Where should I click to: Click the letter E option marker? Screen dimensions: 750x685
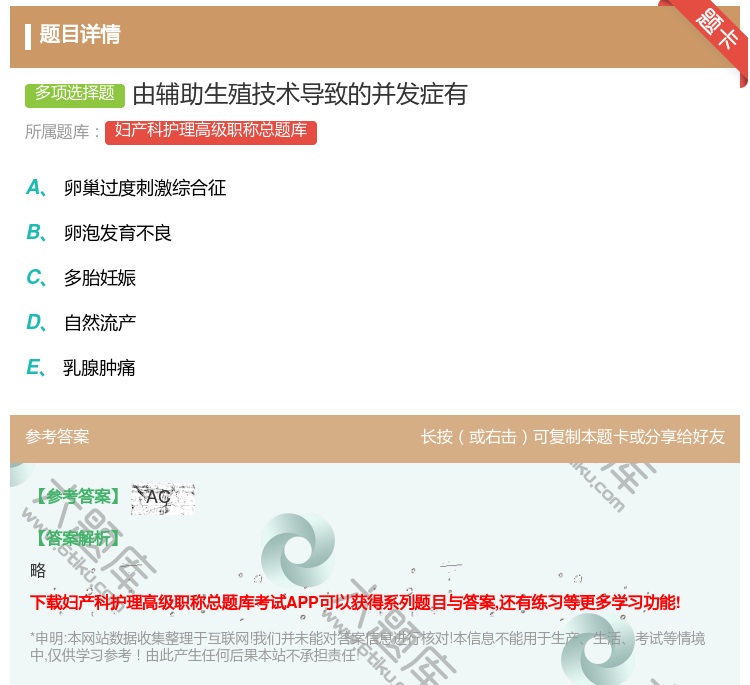point(36,367)
